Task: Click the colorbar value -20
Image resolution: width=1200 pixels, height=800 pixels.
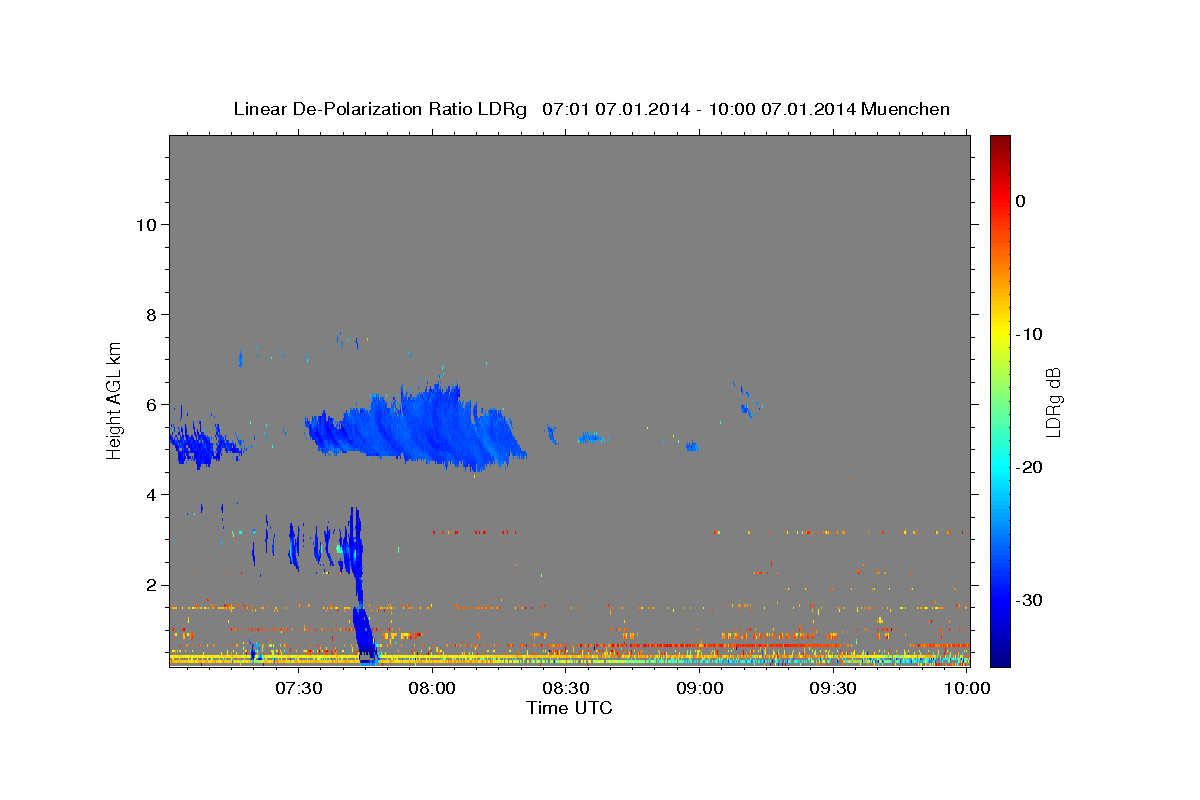Action: 1030,467
